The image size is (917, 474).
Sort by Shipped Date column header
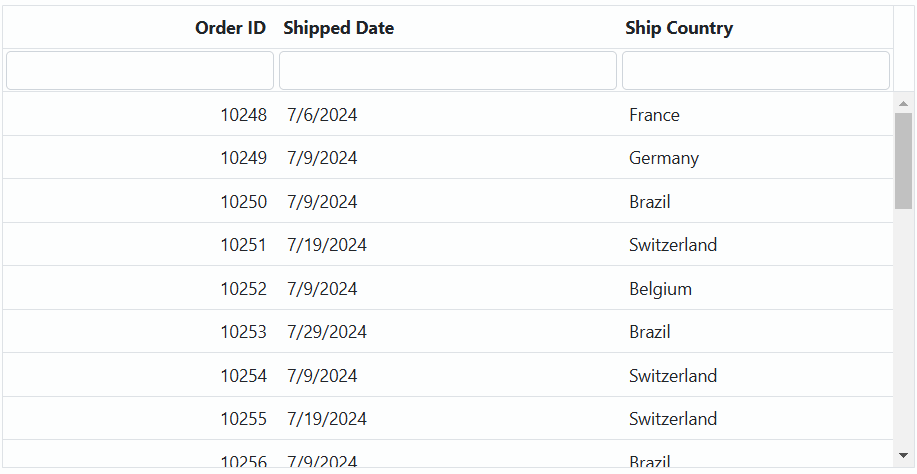(339, 28)
